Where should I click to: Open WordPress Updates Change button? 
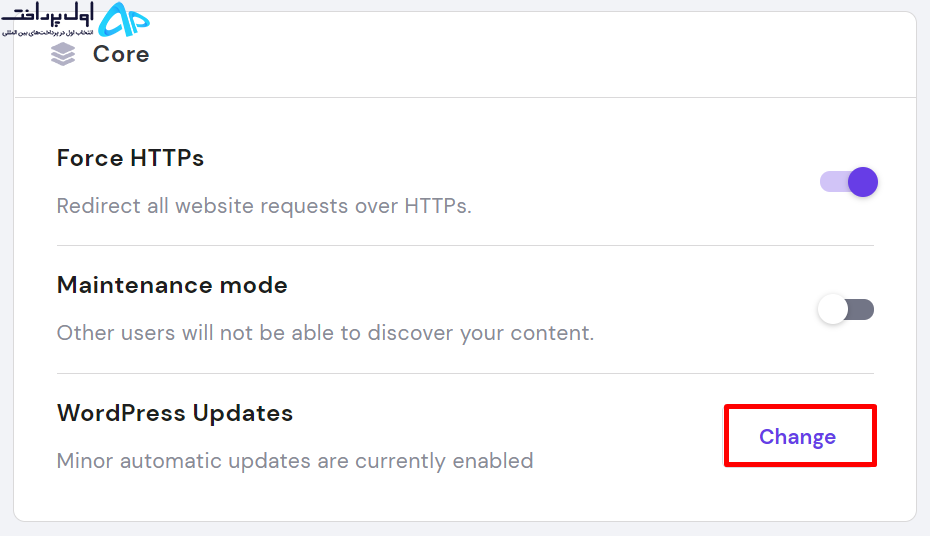pyautogui.click(x=800, y=436)
